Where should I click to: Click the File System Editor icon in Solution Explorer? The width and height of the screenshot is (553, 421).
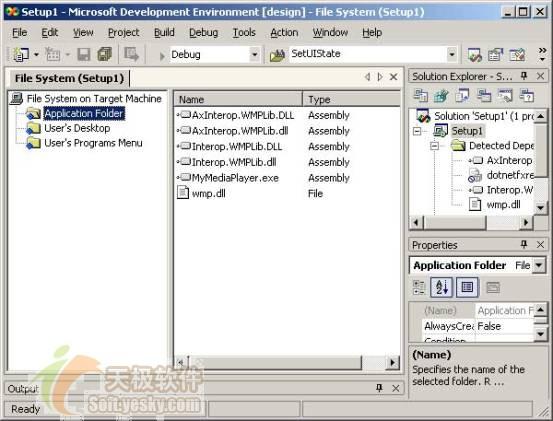420,96
